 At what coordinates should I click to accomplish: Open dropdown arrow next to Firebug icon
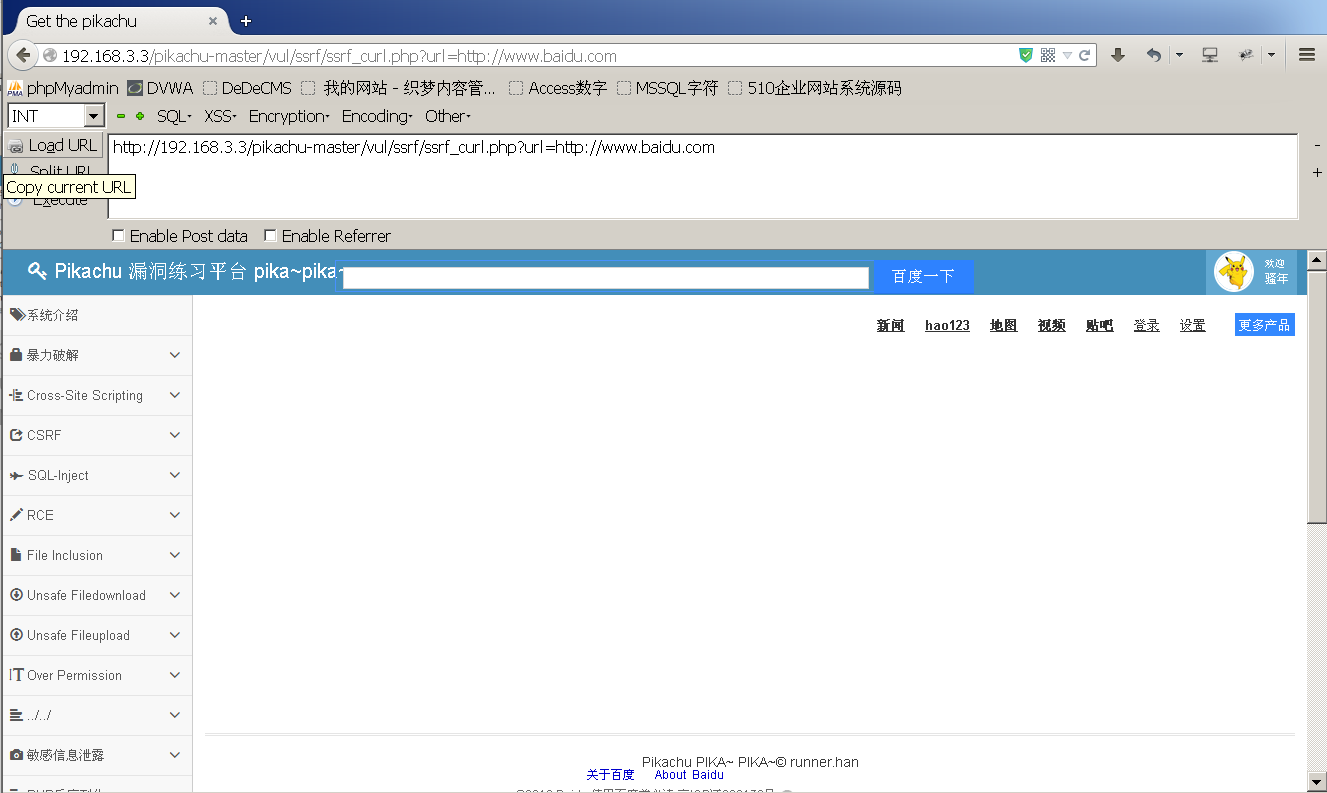coord(1272,56)
